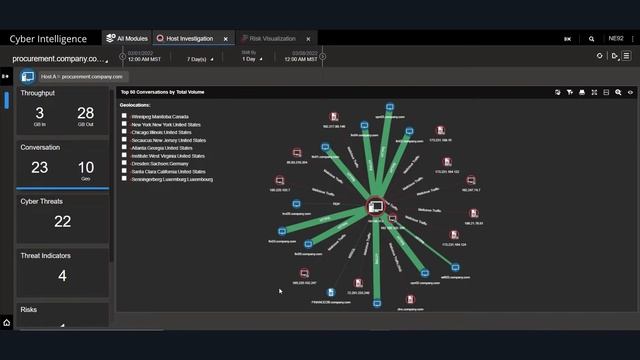Screen dimensions: 640x360
Task: Select the rightmost red monitor node
Action: coord(471,180)
